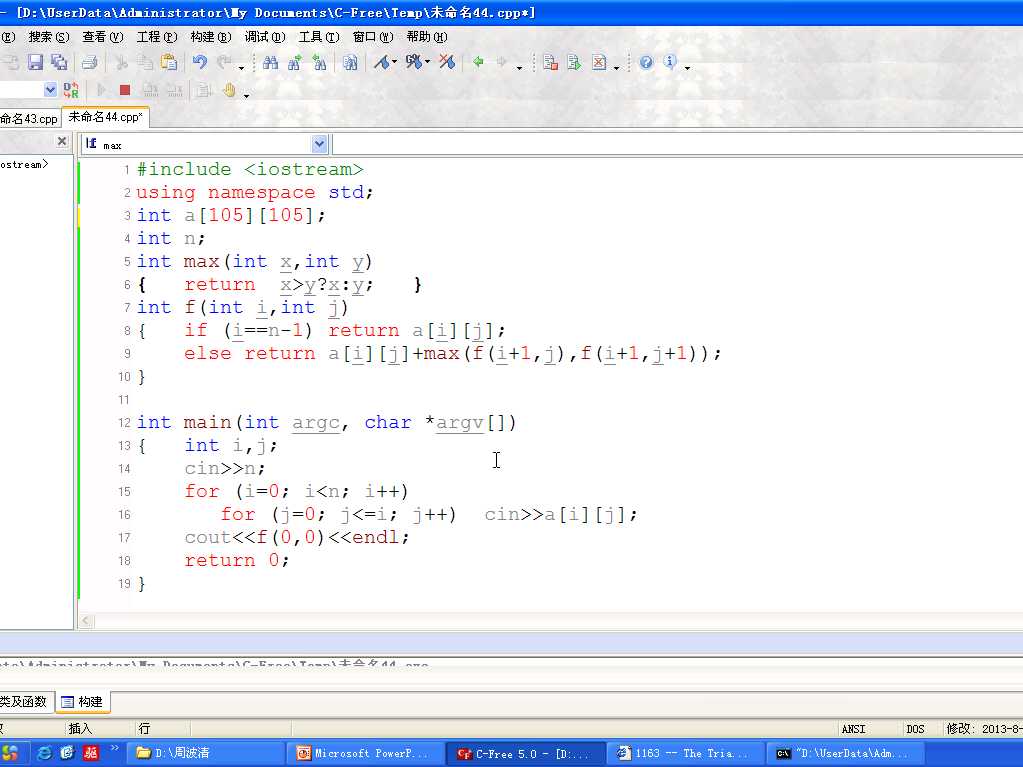The height and width of the screenshot is (767, 1023).
Task: Click the Save file toolbar icon
Action: tap(35, 63)
